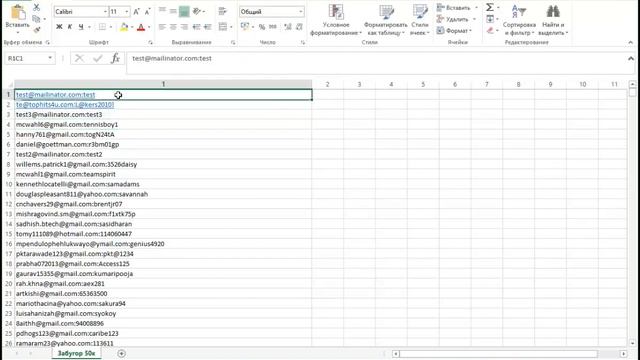Open Format as table (Форматировать как таблицу)

click(385, 20)
